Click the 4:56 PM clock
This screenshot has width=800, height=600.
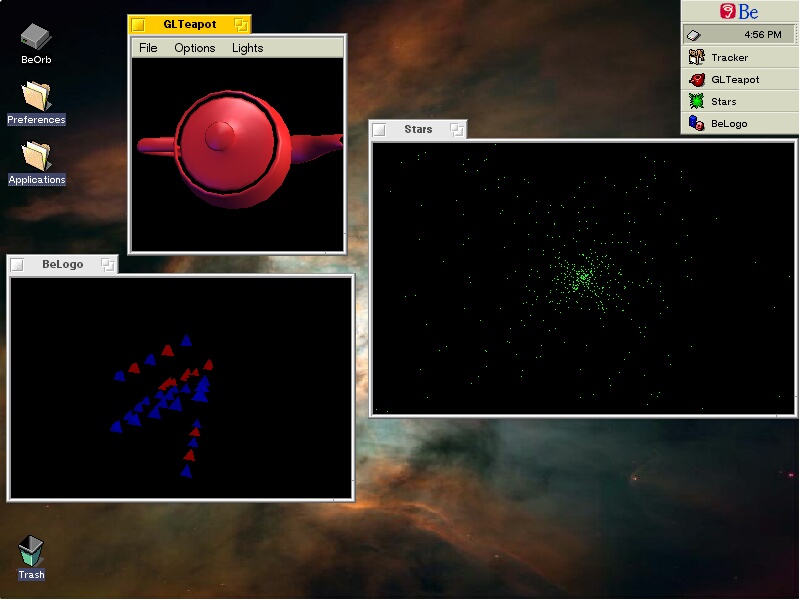point(762,35)
